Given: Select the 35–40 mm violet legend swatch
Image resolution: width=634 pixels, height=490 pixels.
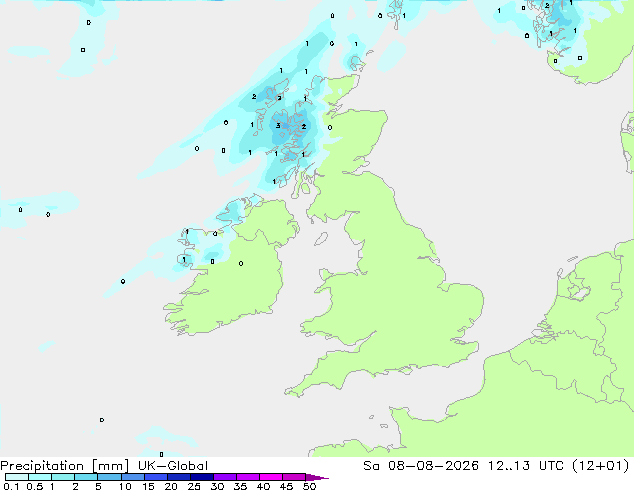Looking at the screenshot, I should pos(247,477).
